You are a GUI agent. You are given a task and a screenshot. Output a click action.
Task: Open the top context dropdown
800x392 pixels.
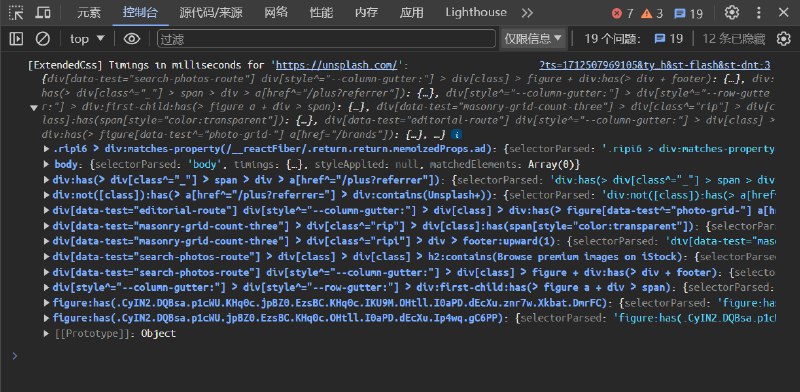pos(87,39)
